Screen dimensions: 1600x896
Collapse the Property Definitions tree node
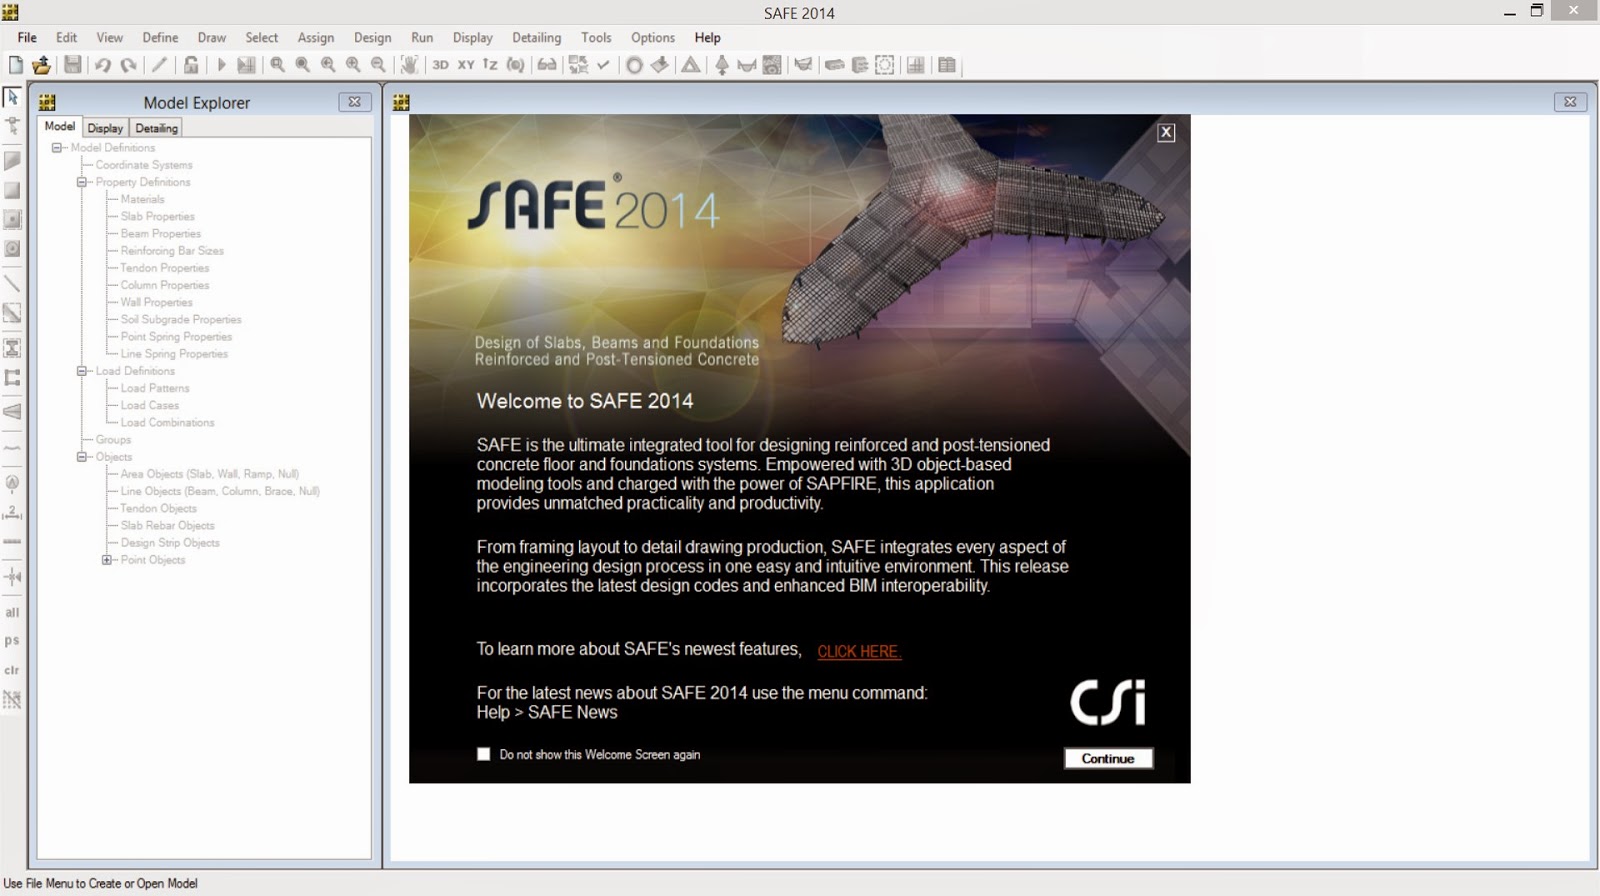(82, 182)
